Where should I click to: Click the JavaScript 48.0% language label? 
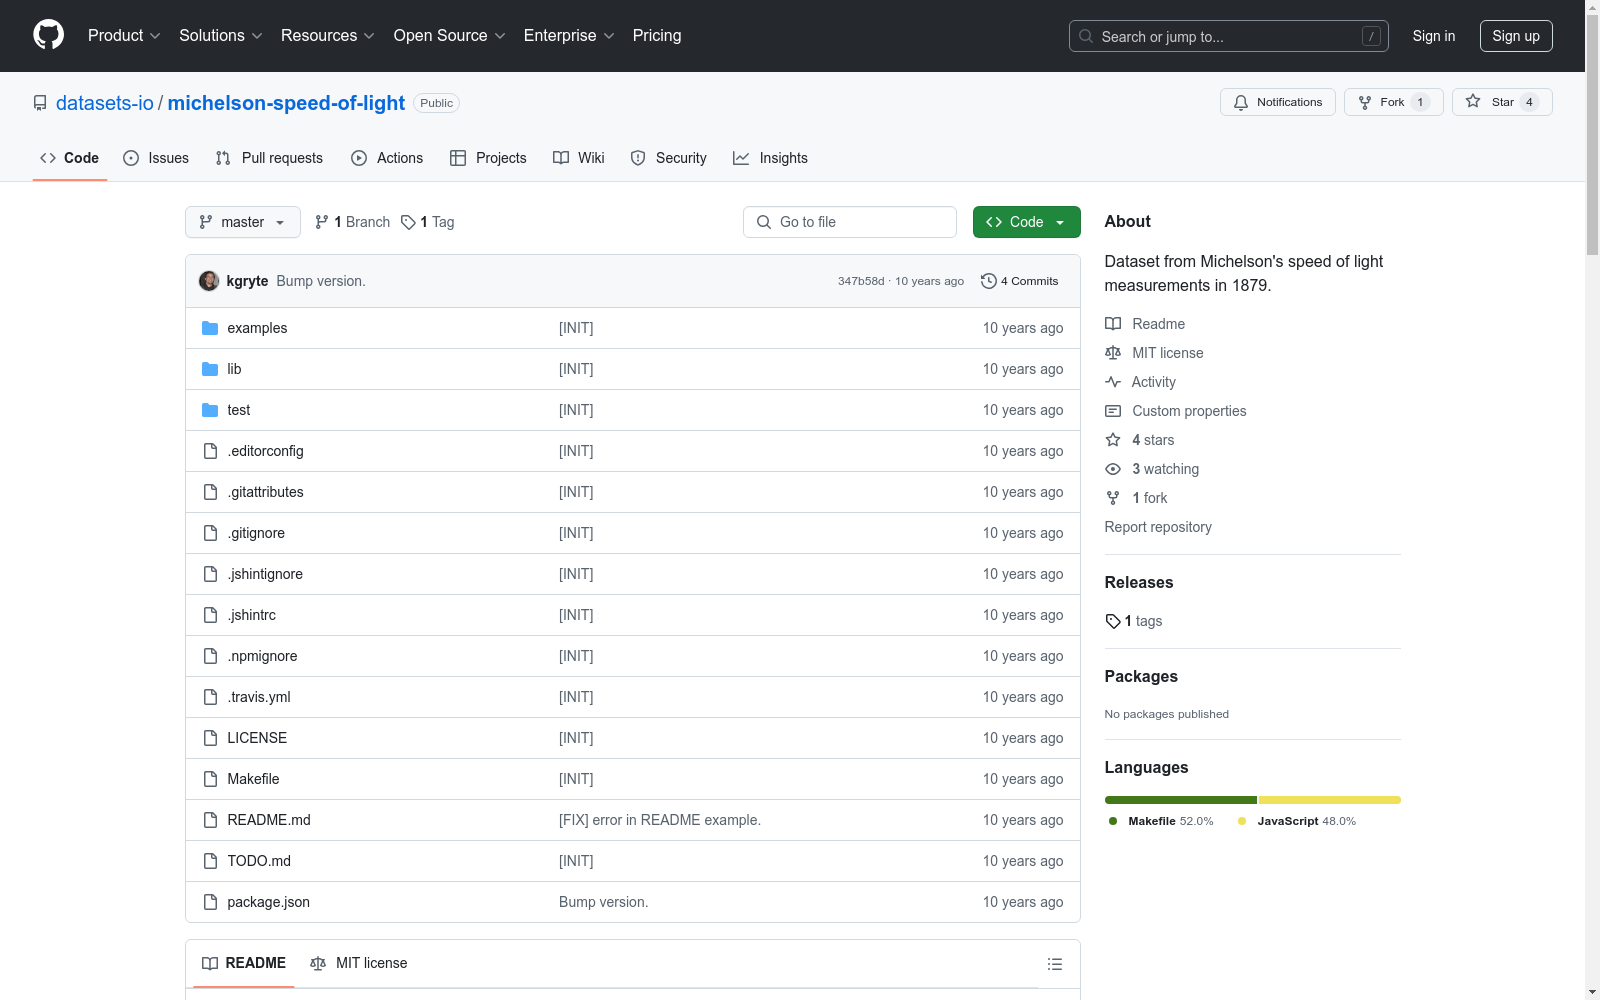point(1297,821)
